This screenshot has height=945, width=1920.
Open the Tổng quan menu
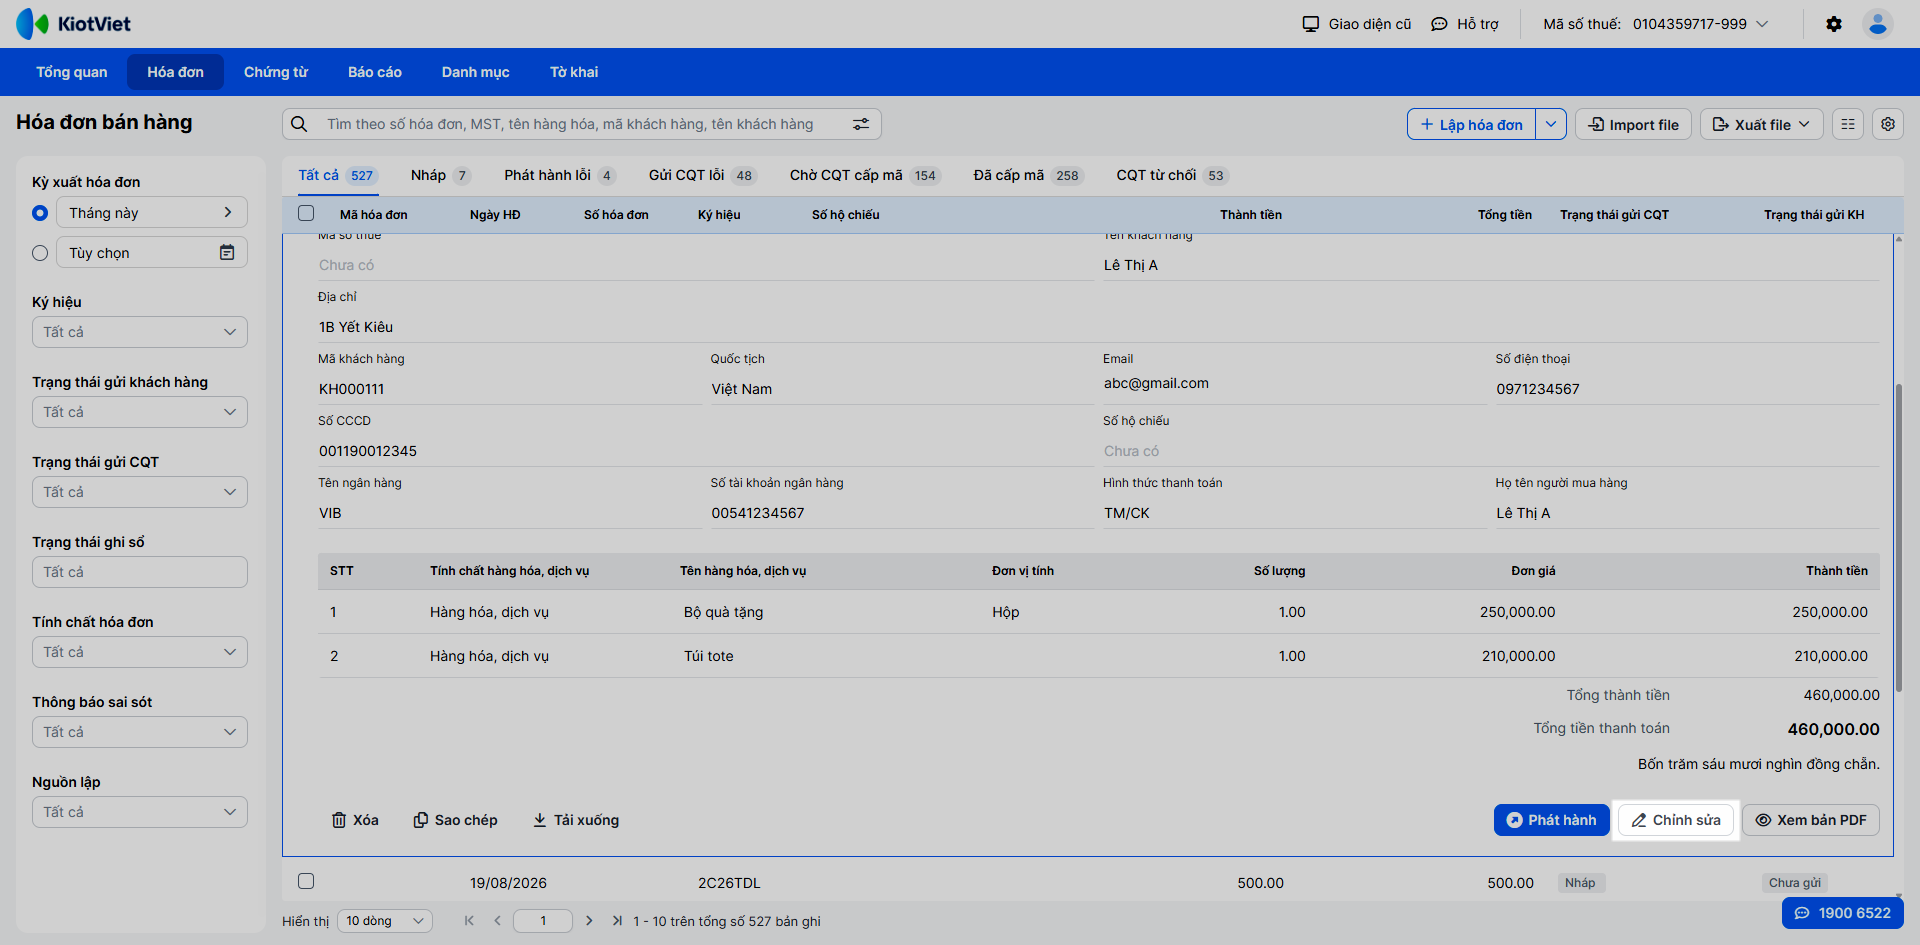pos(72,72)
